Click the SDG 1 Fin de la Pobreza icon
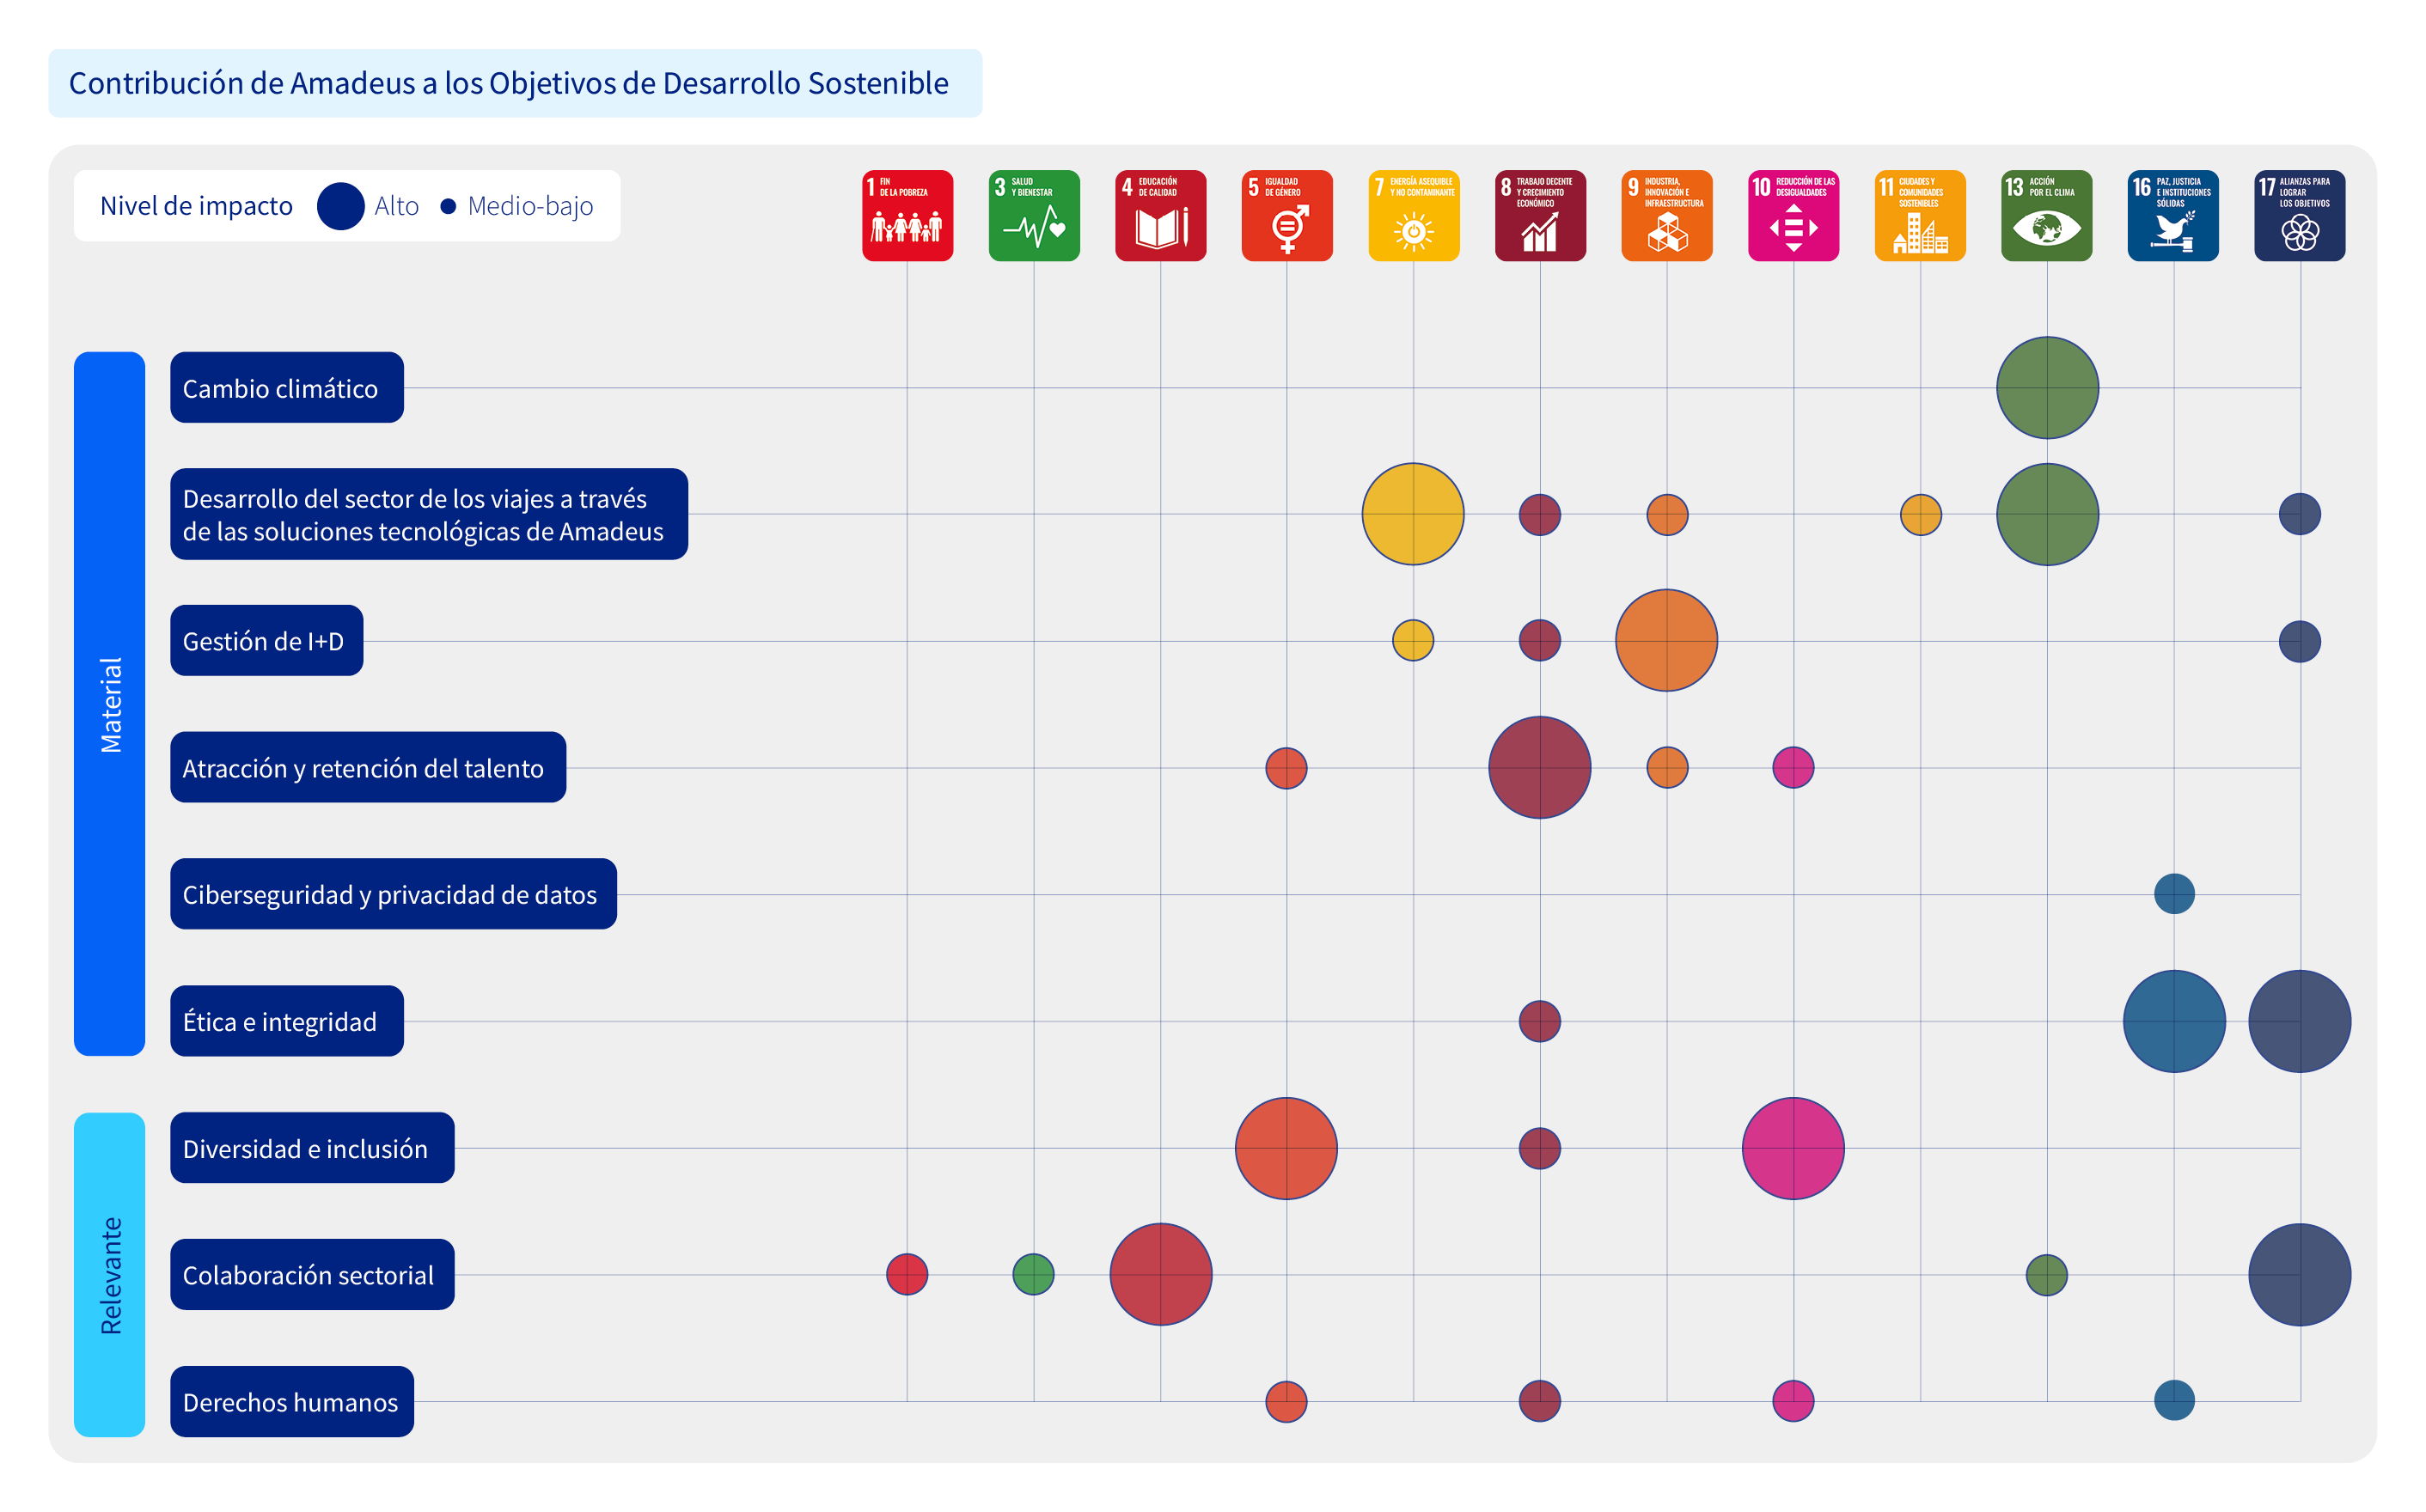 click(x=907, y=216)
